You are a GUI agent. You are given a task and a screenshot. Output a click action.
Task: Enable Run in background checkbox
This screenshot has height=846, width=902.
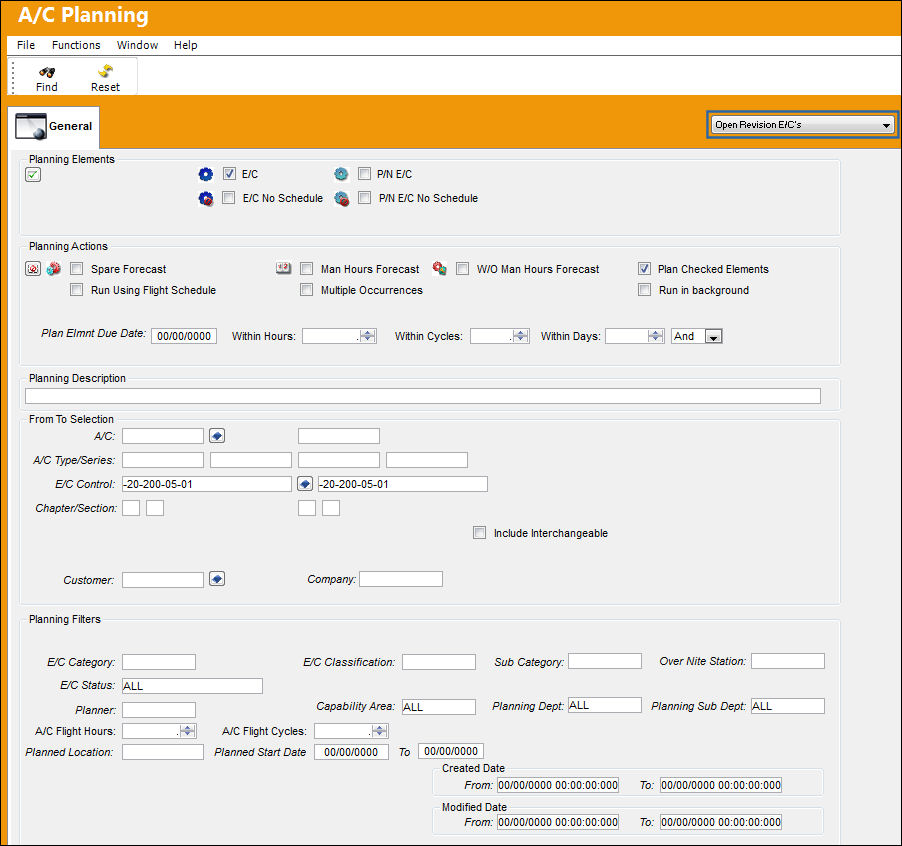[644, 290]
